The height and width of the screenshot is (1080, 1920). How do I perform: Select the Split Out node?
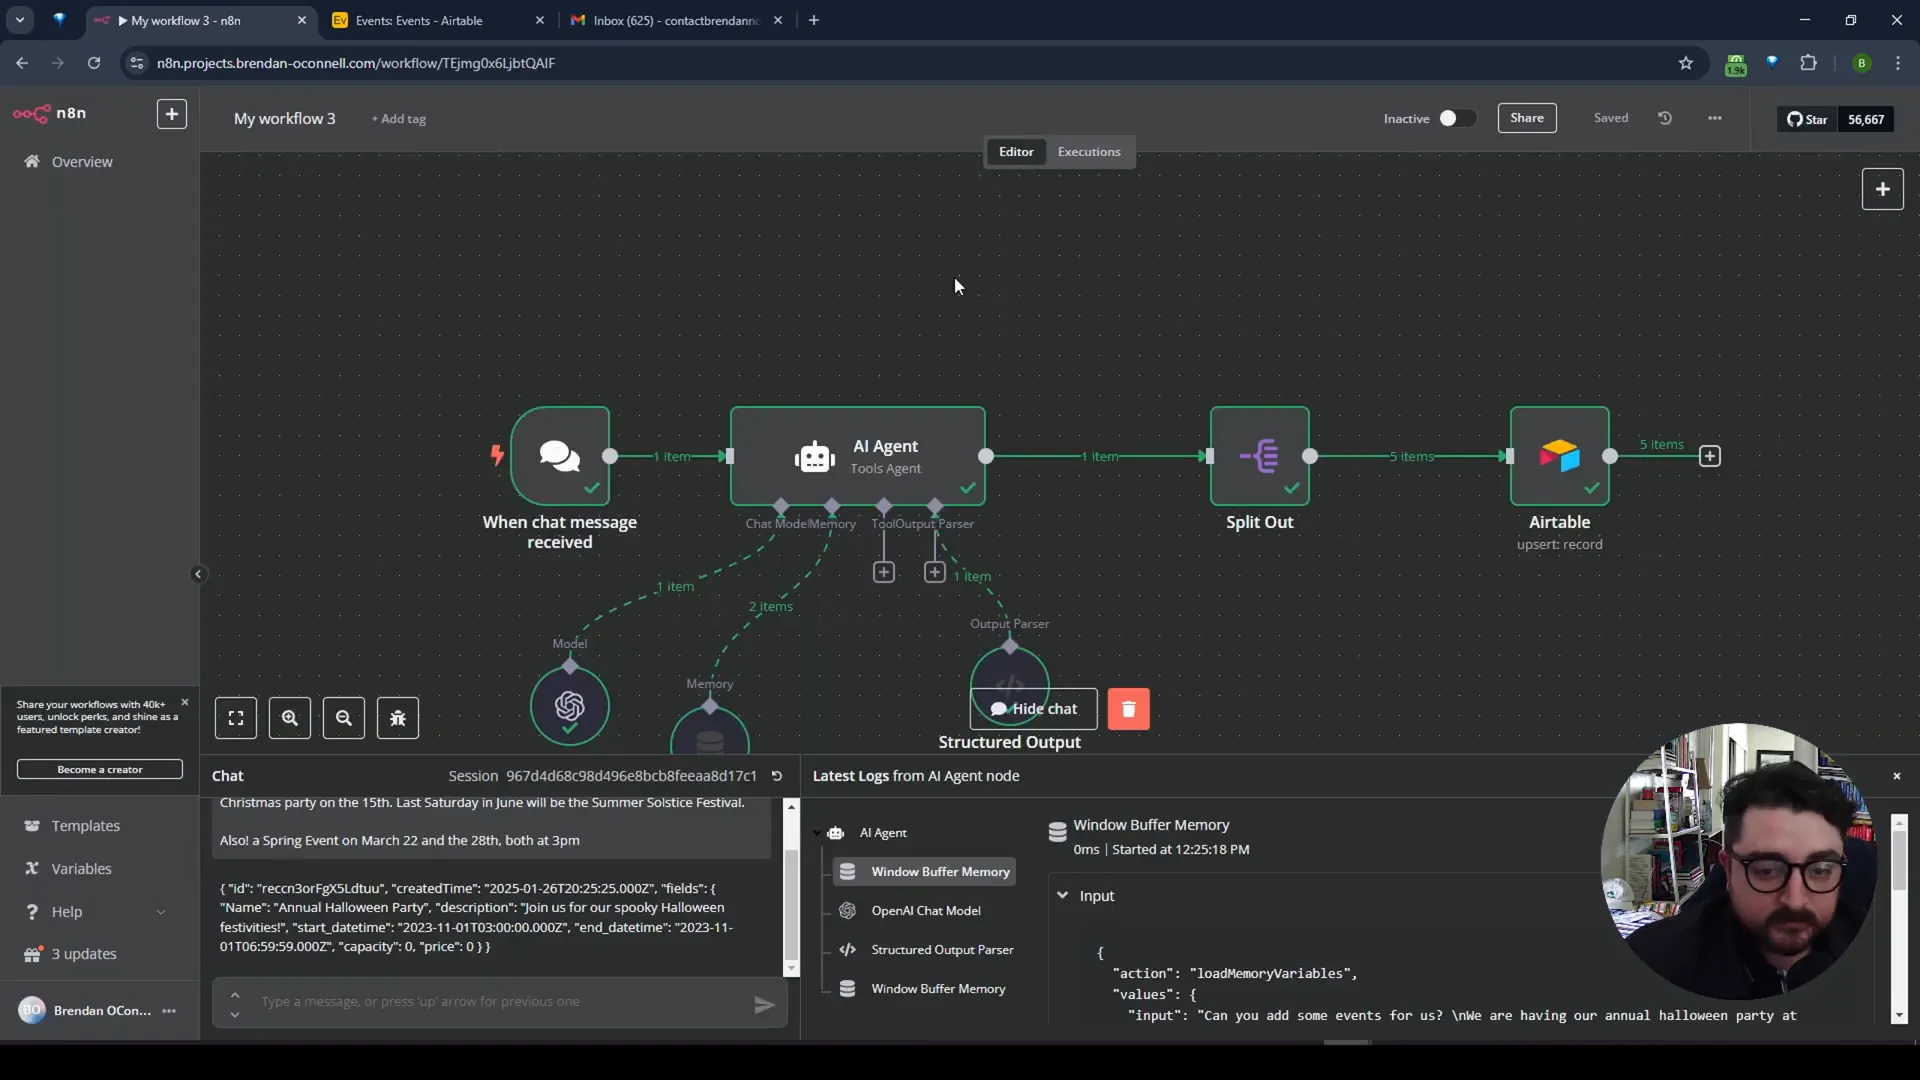1259,456
